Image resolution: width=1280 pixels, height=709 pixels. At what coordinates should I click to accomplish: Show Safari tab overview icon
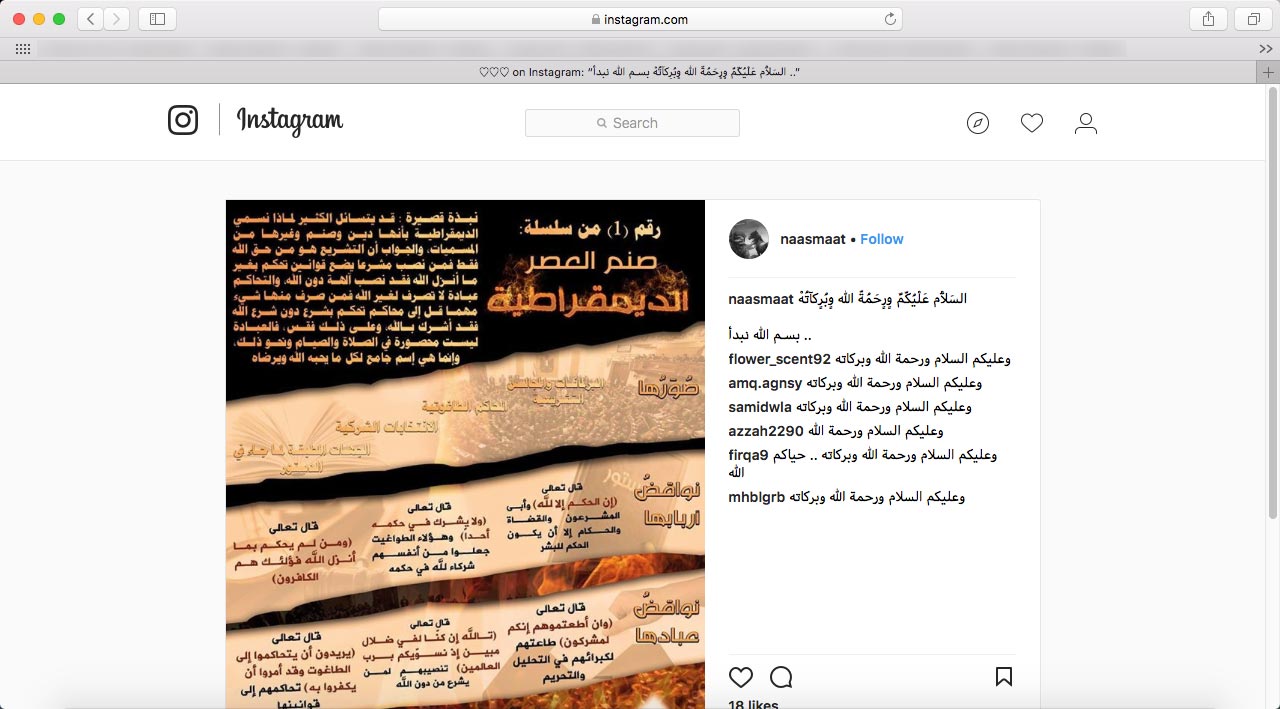coord(1253,19)
